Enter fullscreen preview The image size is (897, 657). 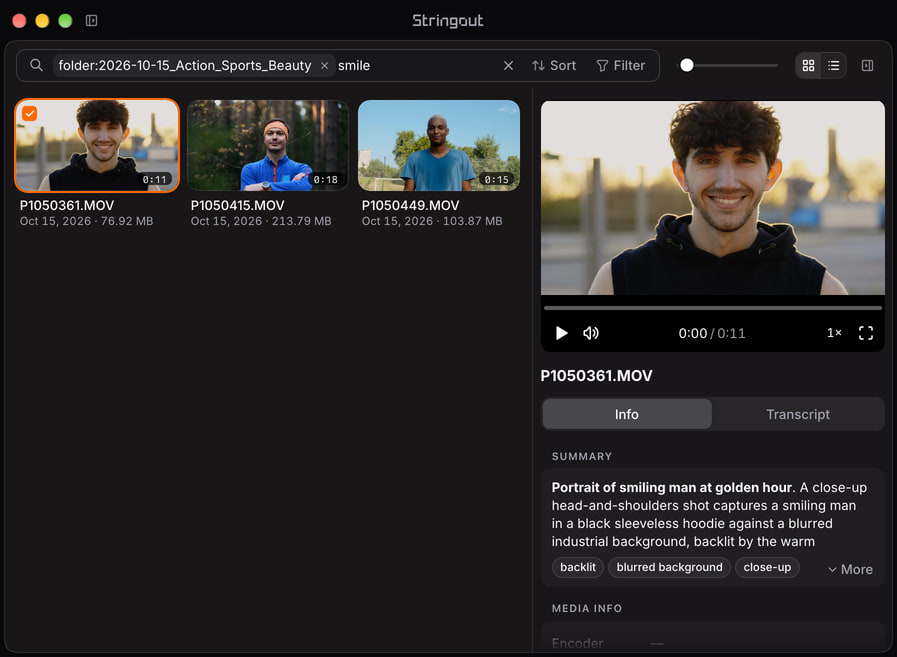coord(866,333)
